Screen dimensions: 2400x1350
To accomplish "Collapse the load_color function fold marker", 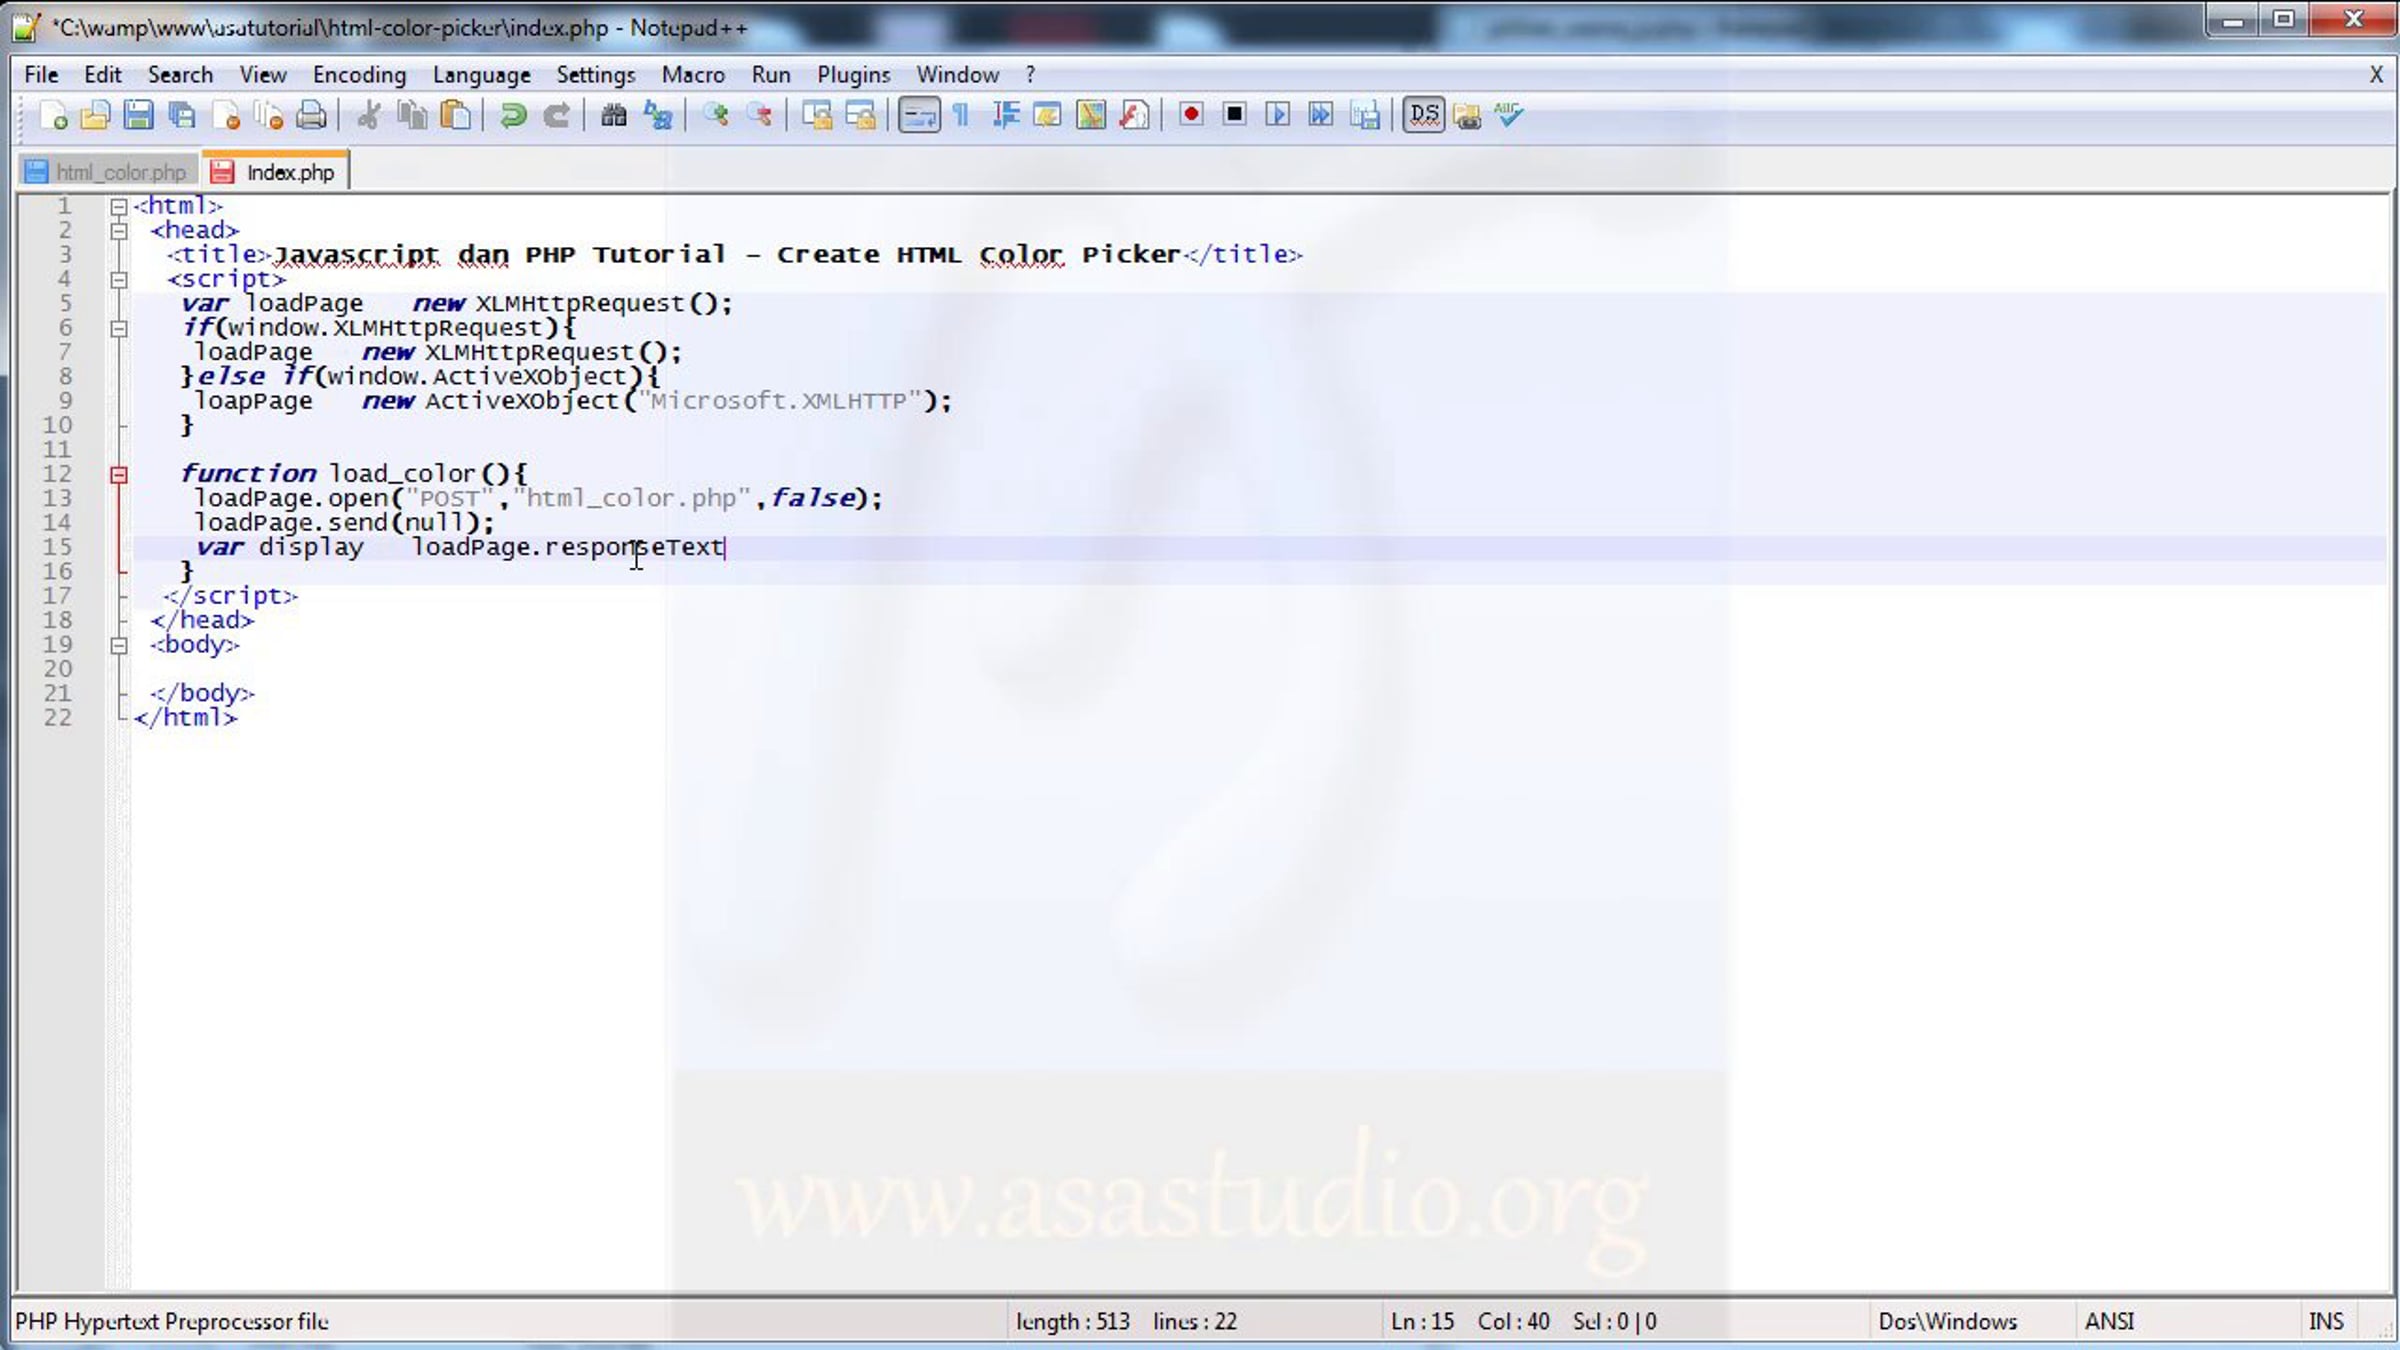I will coord(118,475).
